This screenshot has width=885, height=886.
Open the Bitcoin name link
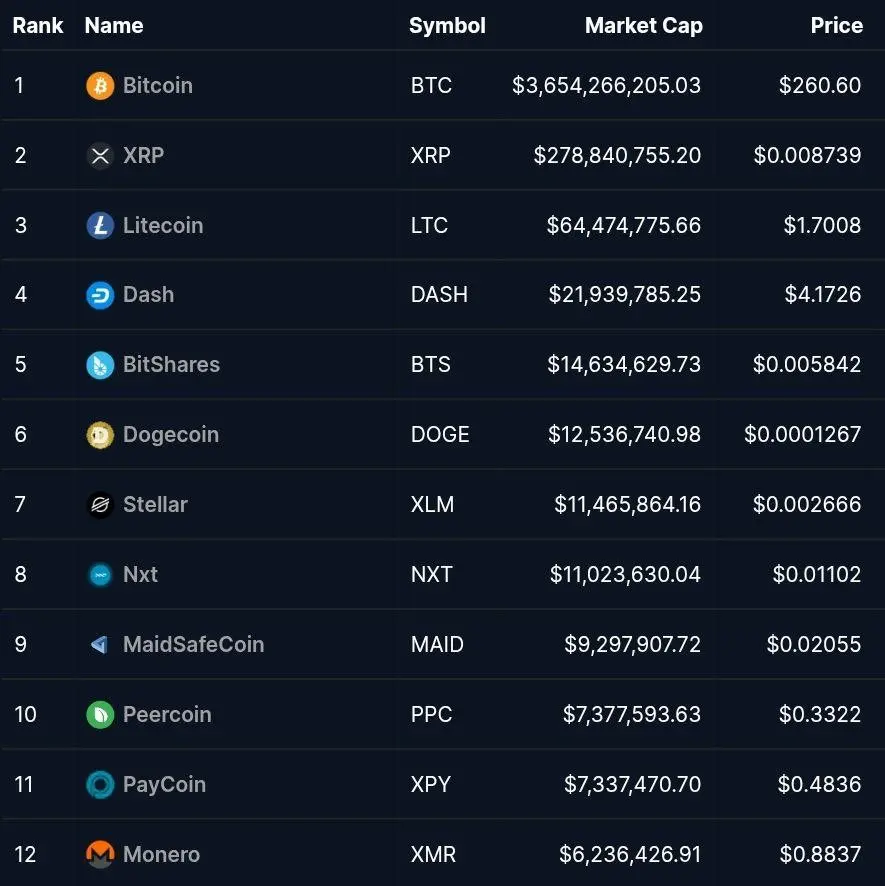(x=158, y=86)
